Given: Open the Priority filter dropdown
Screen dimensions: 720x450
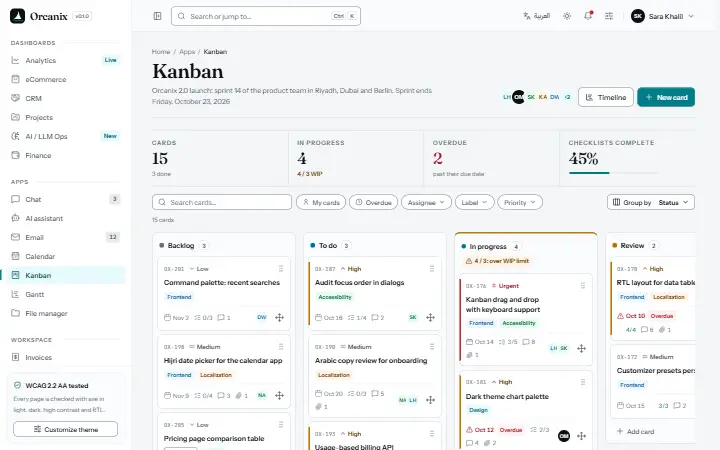Looking at the screenshot, I should pyautogui.click(x=520, y=202).
